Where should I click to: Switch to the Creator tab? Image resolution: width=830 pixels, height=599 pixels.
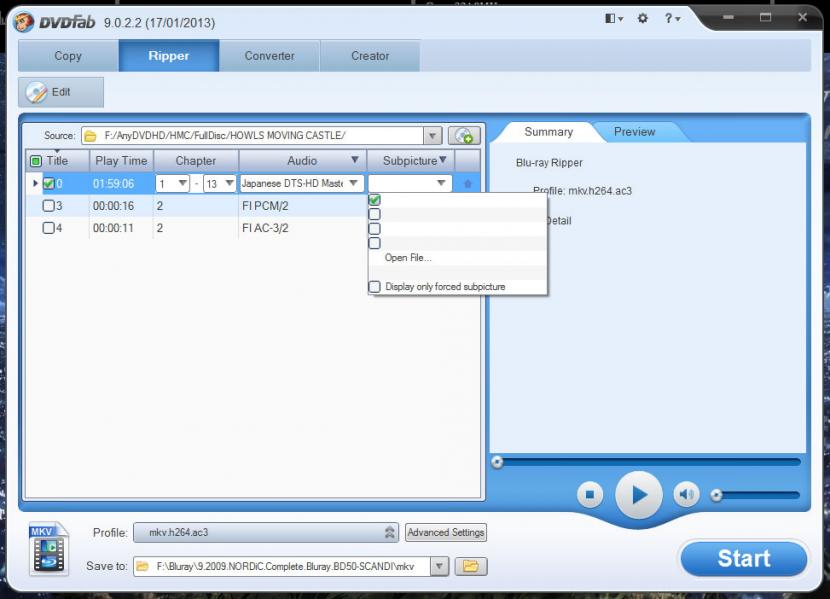[370, 56]
